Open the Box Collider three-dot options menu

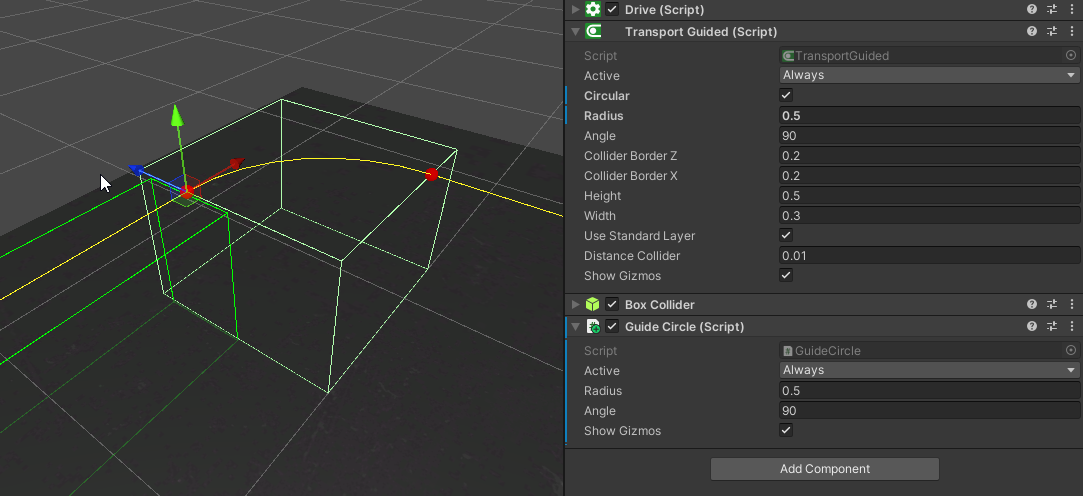[1071, 304]
